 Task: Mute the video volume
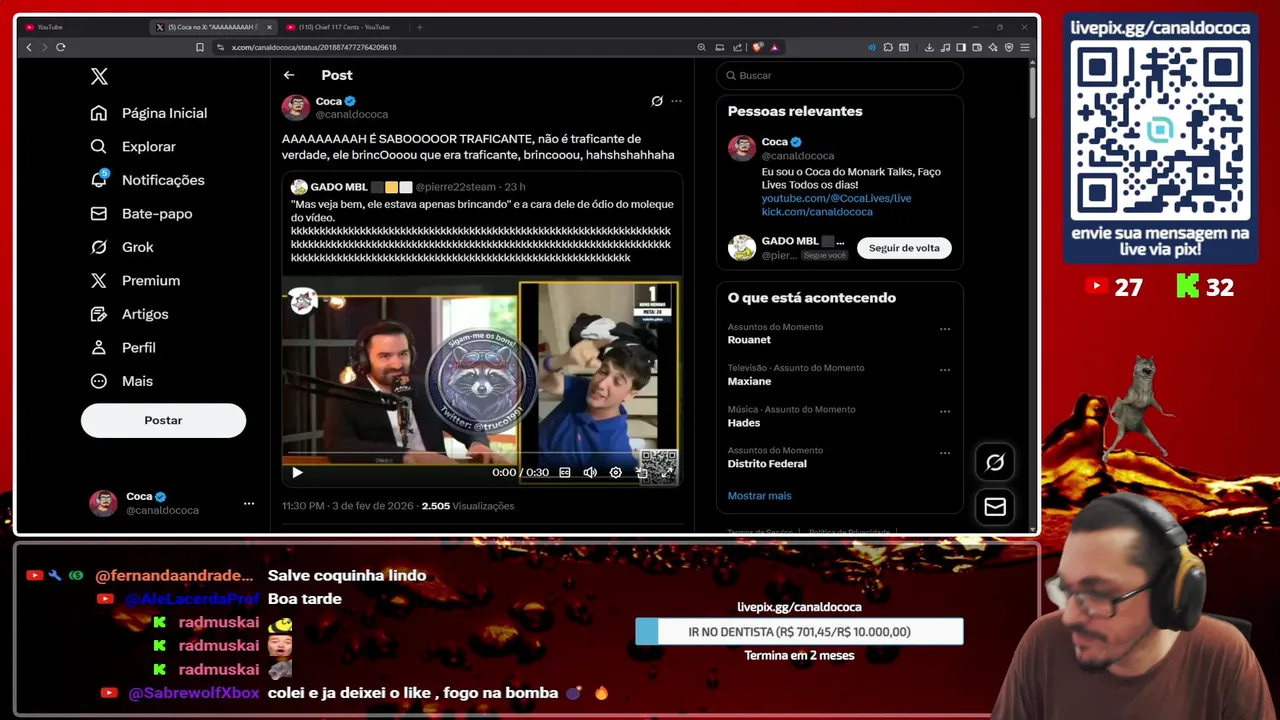click(590, 472)
